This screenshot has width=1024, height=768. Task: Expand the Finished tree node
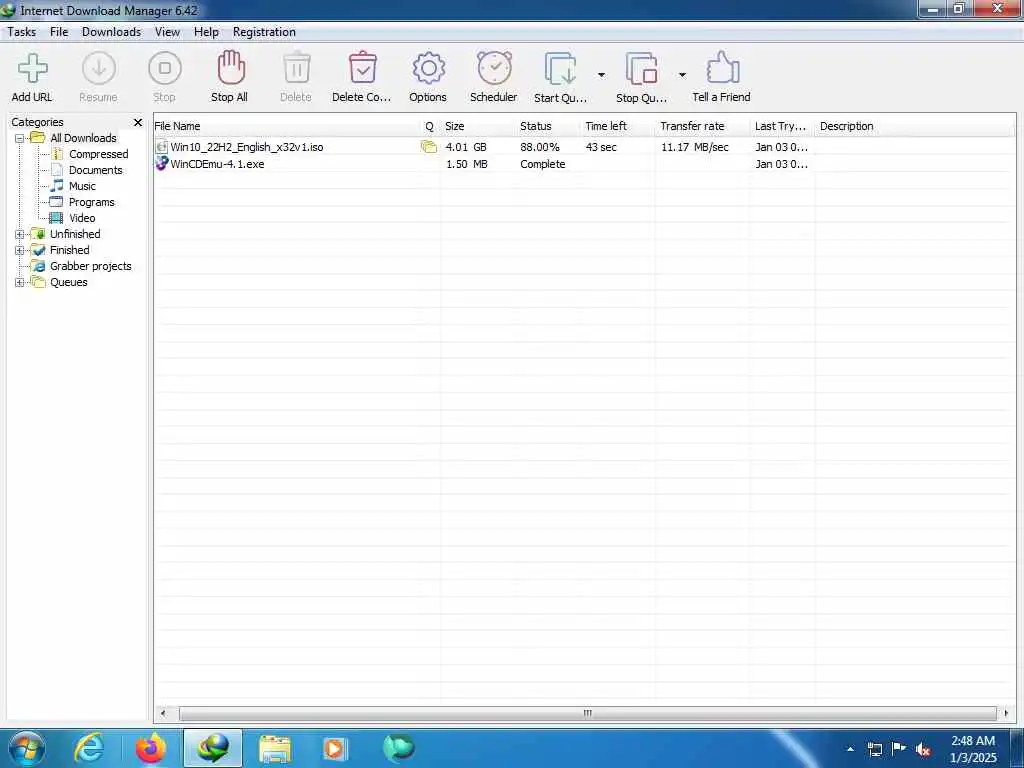20,251
